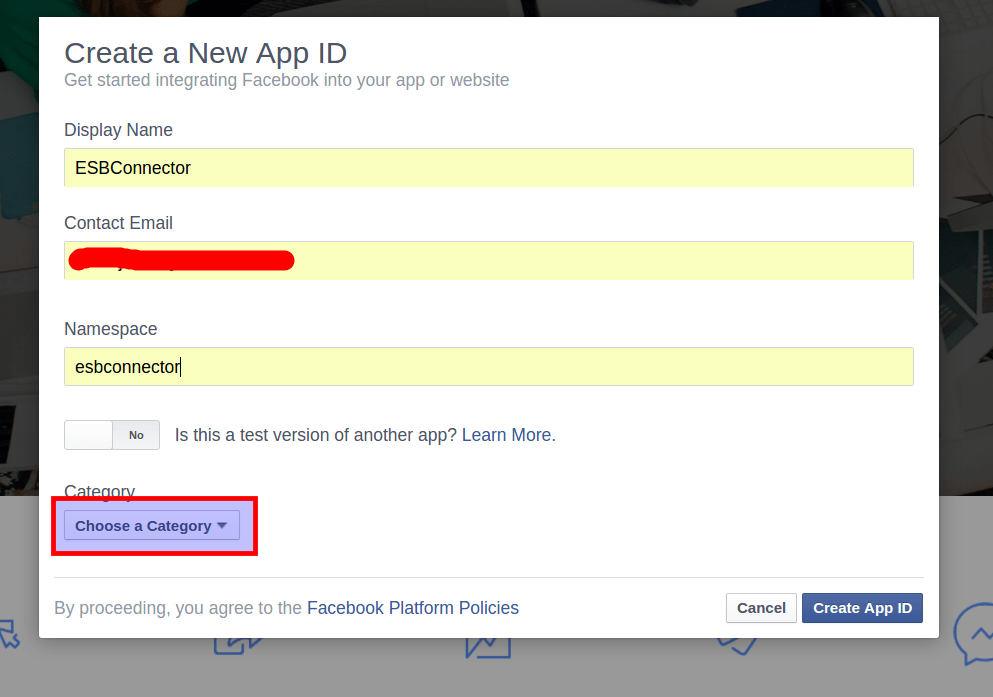
Task: View the Facebook Platform Policies
Action: point(412,608)
